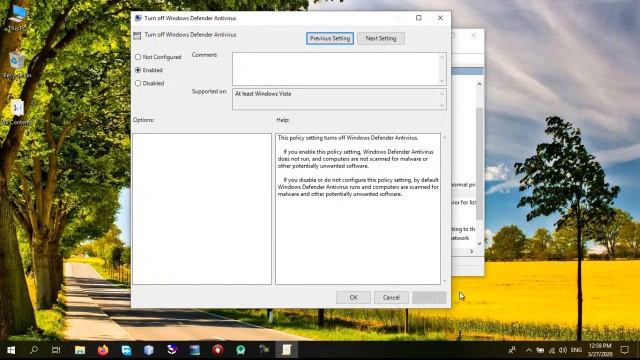The height and width of the screenshot is (360, 640).
Task: Go to the Next Setting
Action: click(x=381, y=38)
